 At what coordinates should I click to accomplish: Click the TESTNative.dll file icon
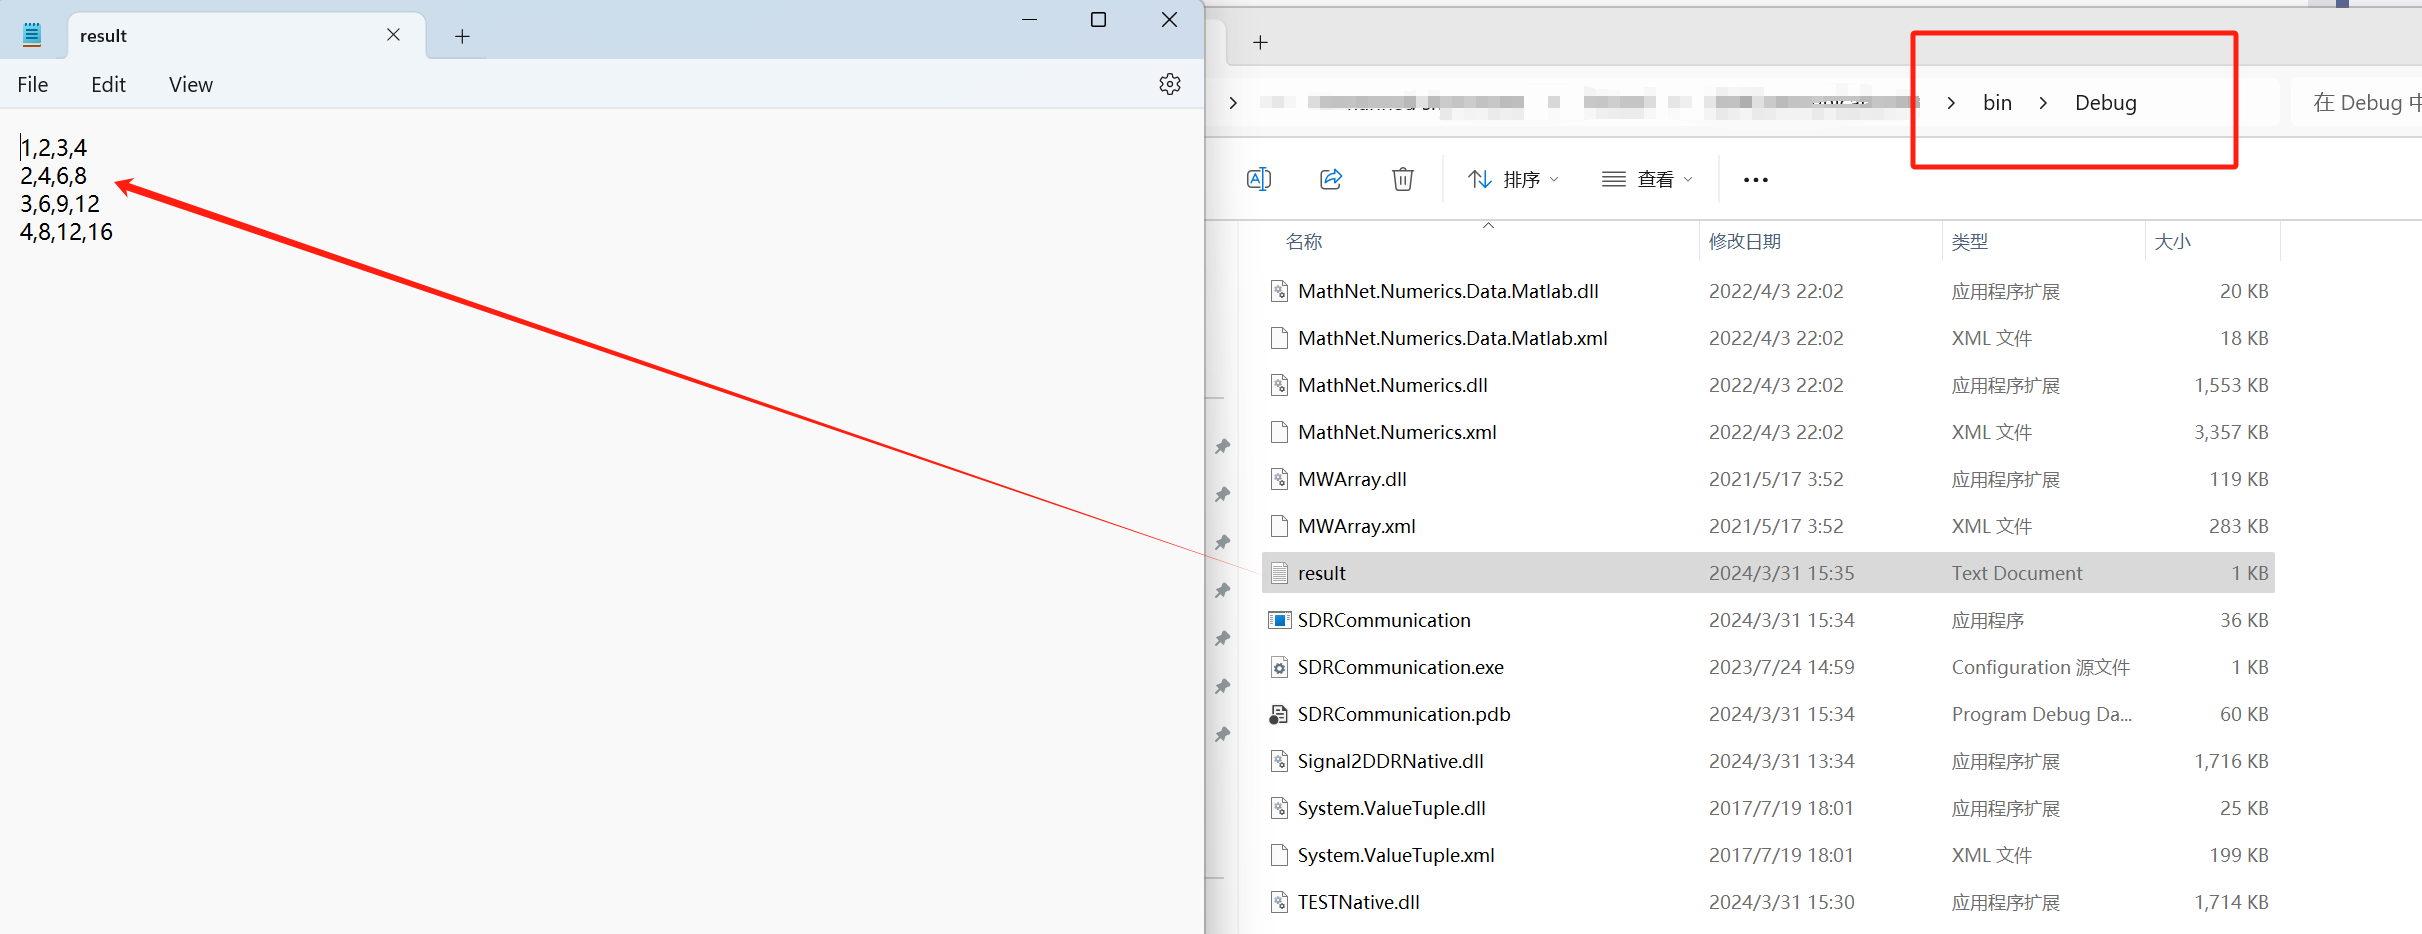(1279, 902)
